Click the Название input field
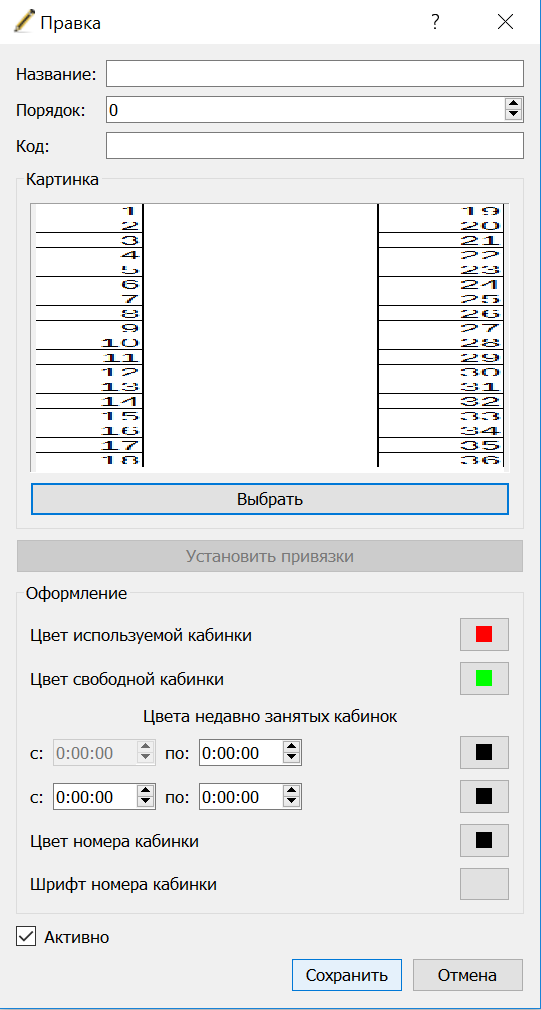The height and width of the screenshot is (1010, 541). (x=315, y=73)
